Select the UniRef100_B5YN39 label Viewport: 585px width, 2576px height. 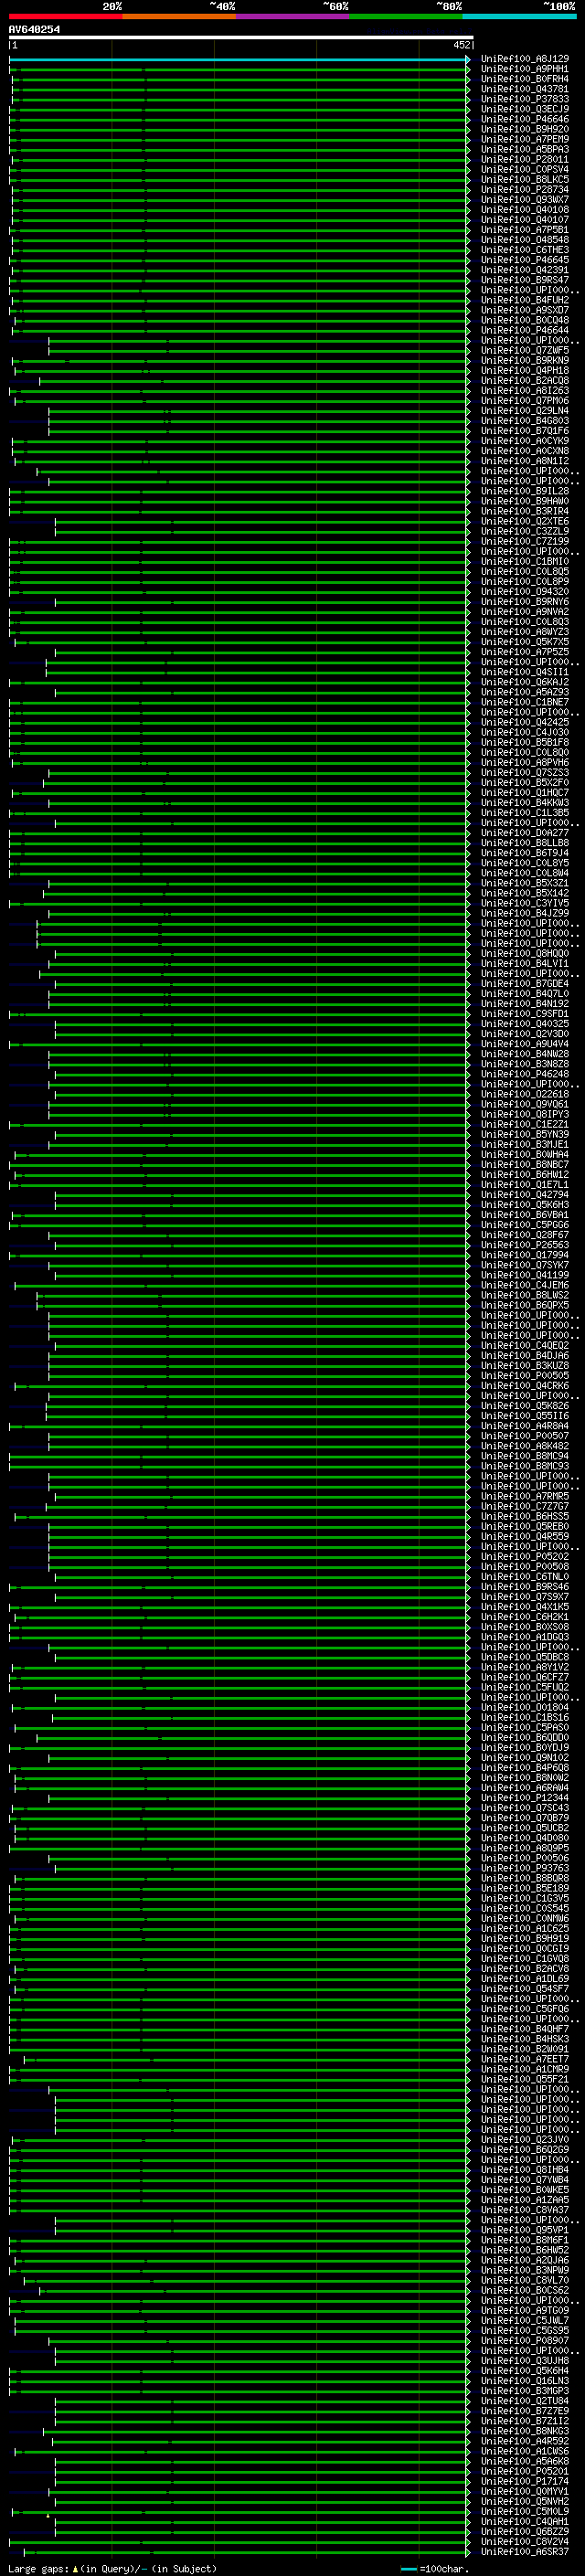[x=524, y=1134]
